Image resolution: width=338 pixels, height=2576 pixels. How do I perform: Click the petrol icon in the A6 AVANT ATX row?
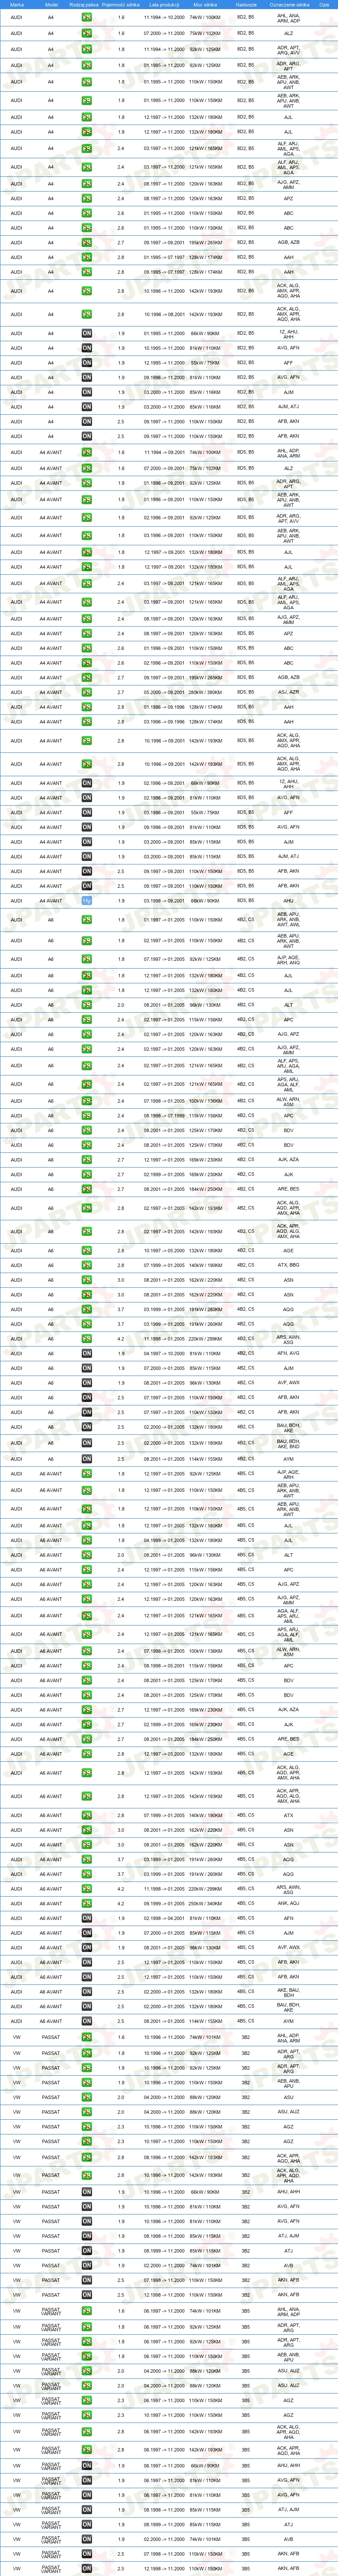click(x=87, y=1815)
